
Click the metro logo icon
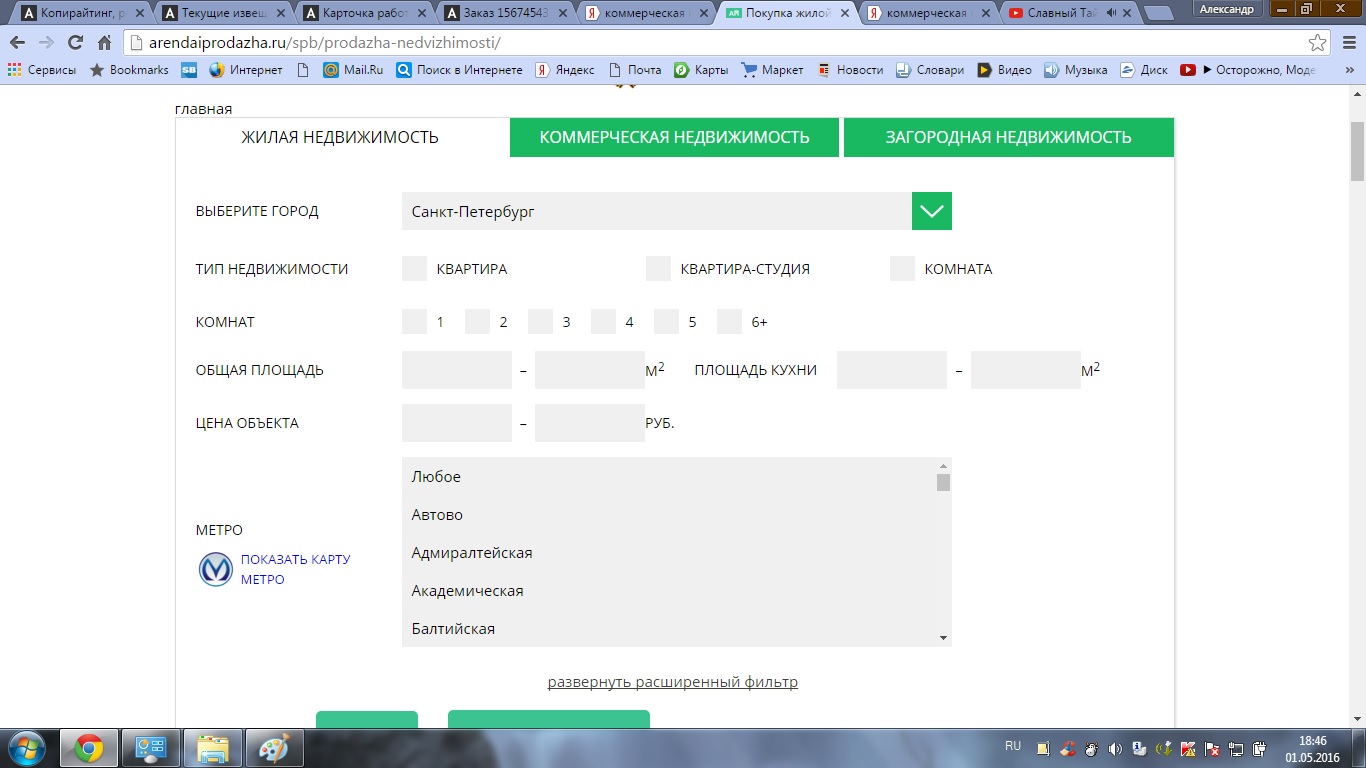click(216, 569)
